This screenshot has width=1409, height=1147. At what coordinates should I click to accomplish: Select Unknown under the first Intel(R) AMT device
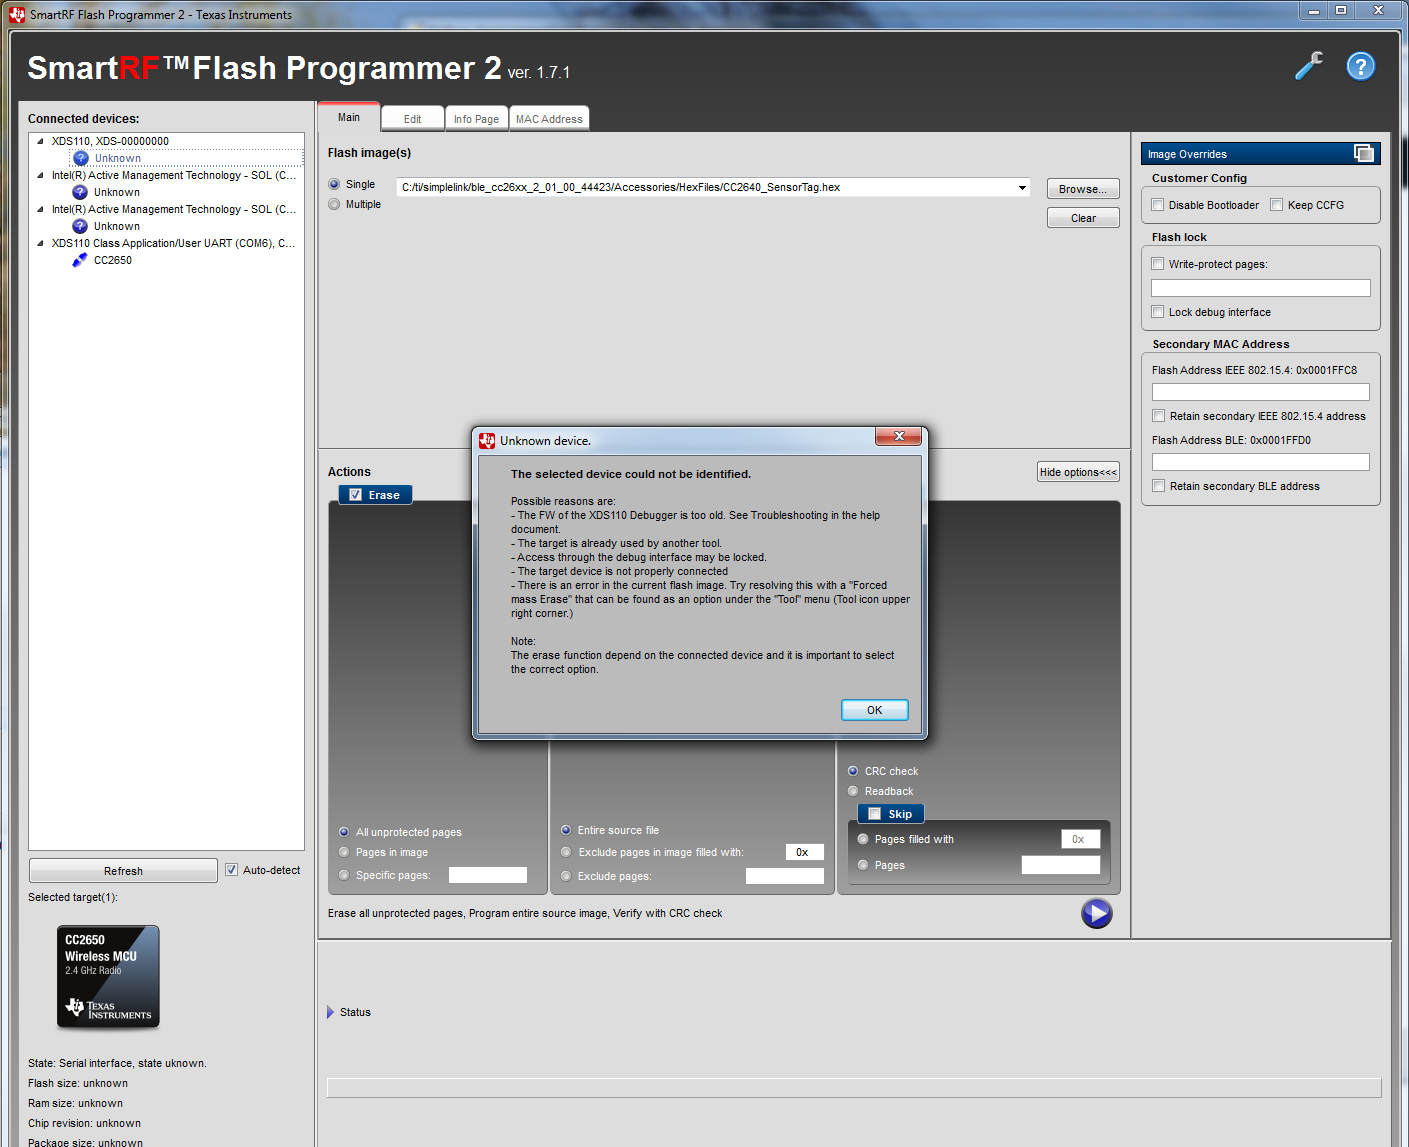pos(117,192)
